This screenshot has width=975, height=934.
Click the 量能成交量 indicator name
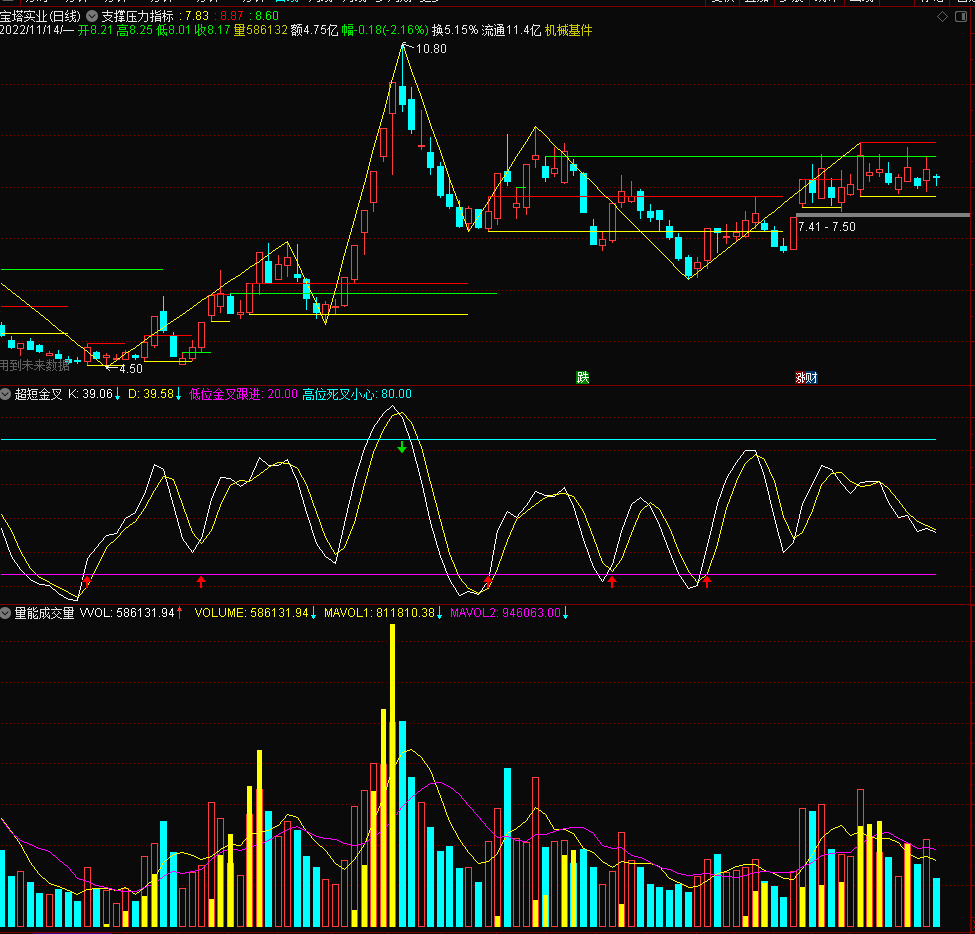pos(44,613)
